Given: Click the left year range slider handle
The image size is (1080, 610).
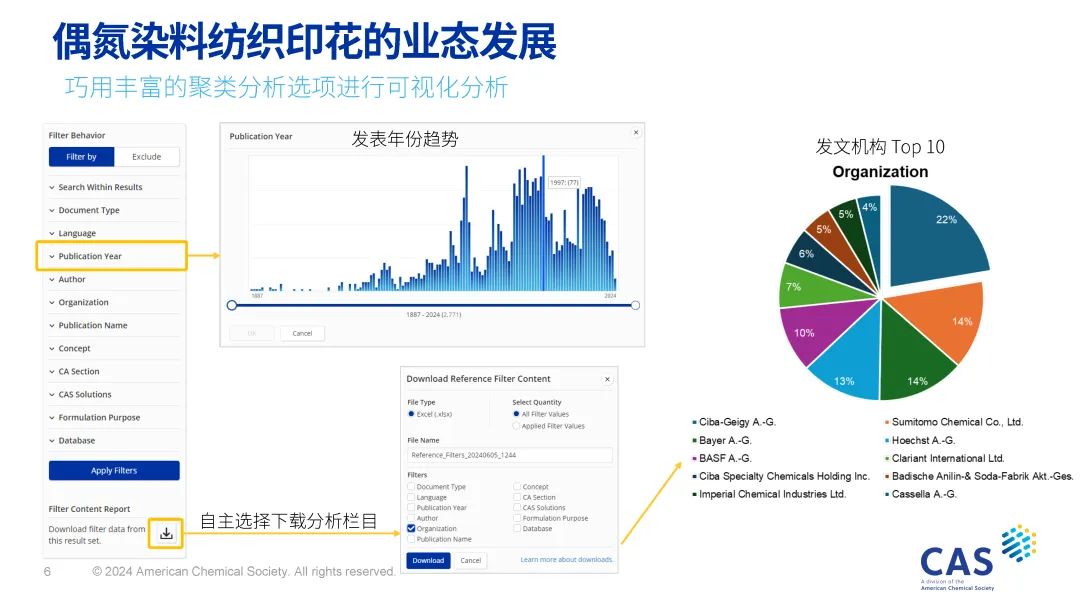Looking at the screenshot, I should pyautogui.click(x=232, y=305).
